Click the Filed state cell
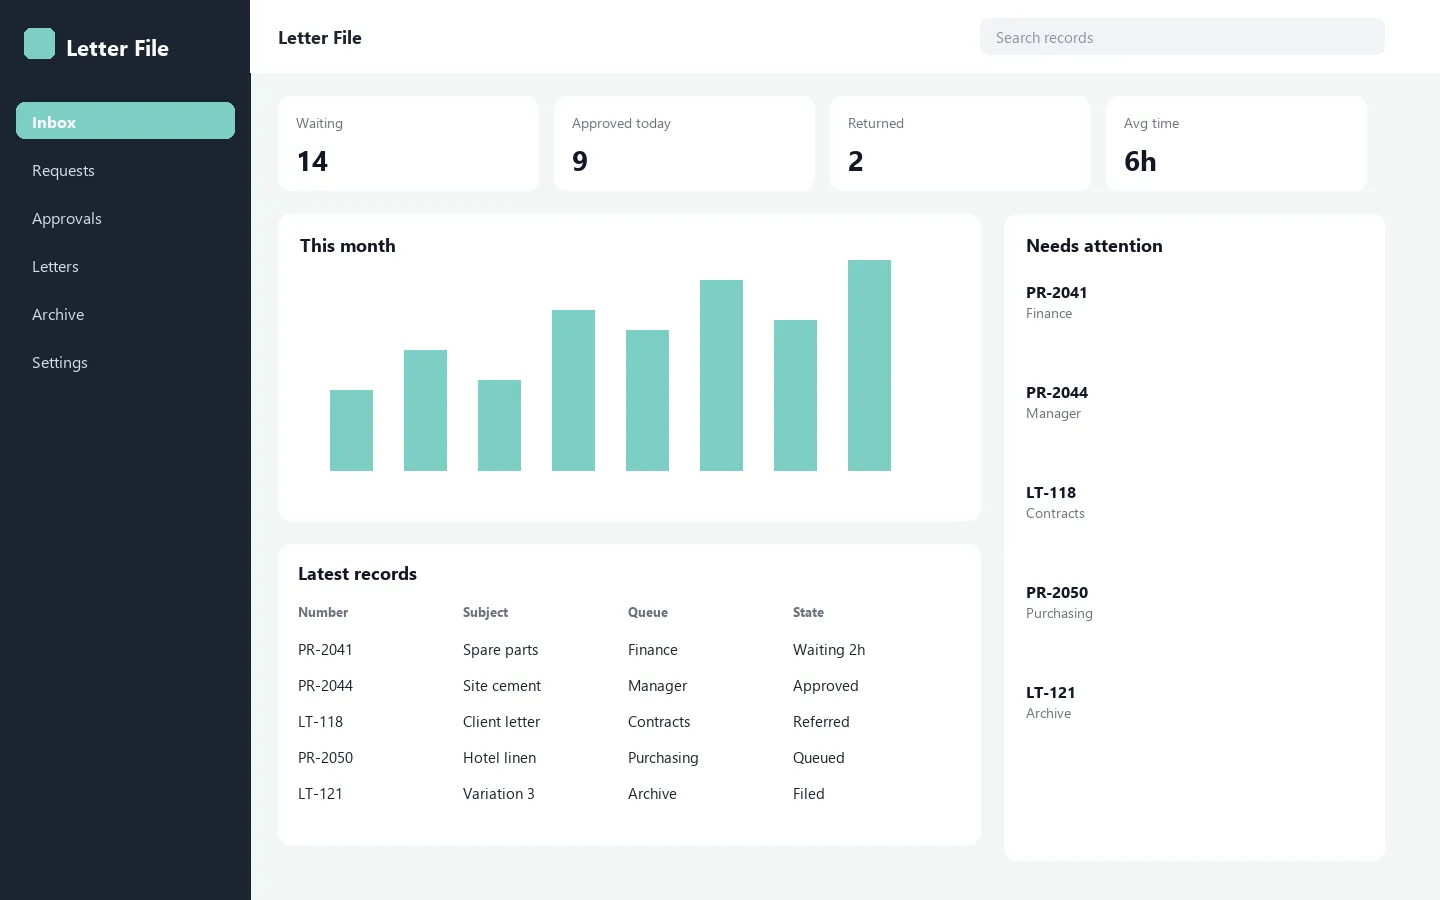1440x900 pixels. (808, 793)
